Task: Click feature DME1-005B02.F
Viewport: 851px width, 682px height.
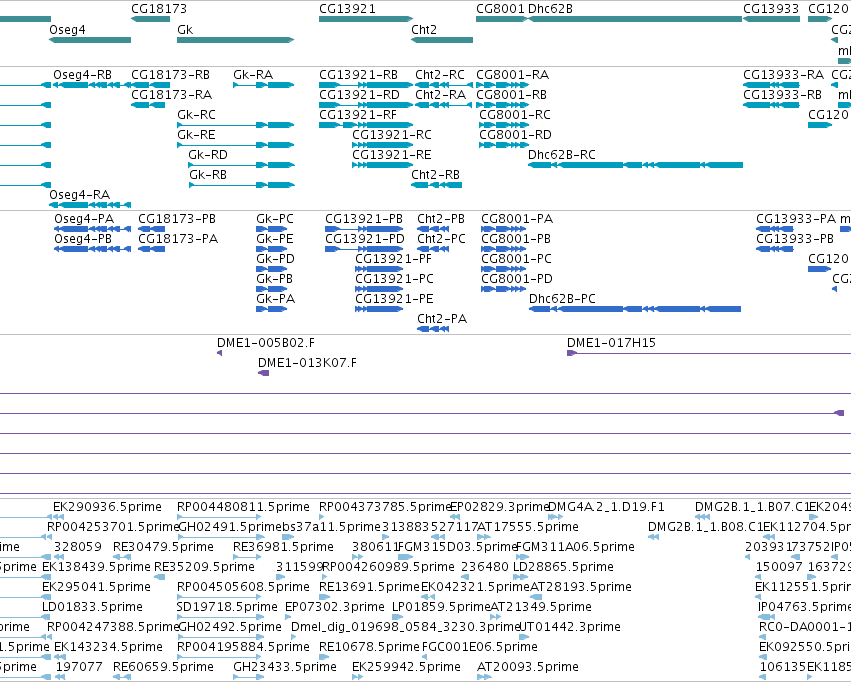Action: pyautogui.click(x=266, y=343)
